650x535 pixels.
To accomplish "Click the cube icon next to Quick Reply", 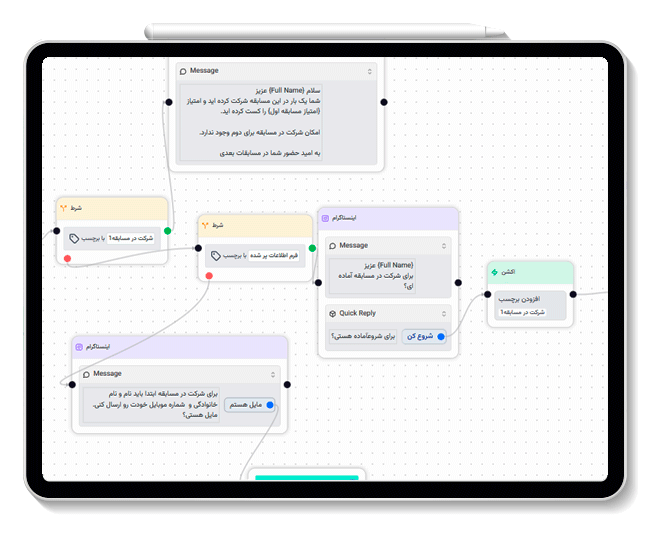I will 332,313.
